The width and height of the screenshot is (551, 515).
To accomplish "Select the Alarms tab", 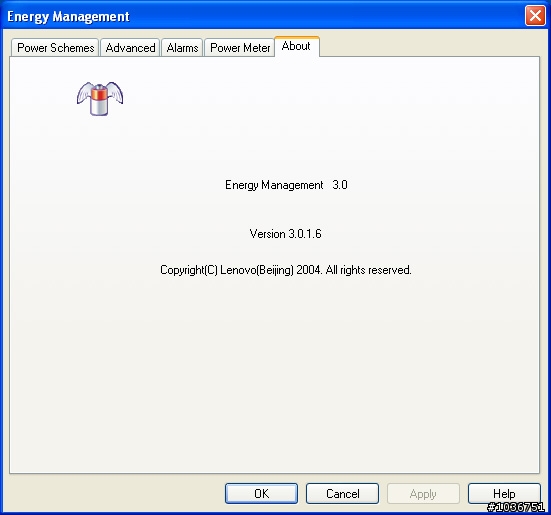I will click(182, 48).
